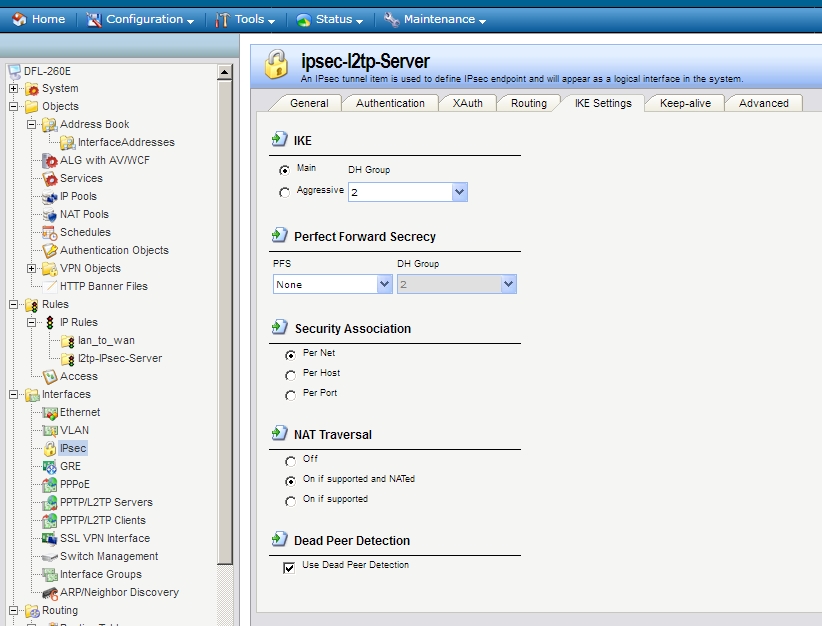This screenshot has height=626, width=822.
Task: Select Aggressive IKE mode
Action: tap(285, 192)
